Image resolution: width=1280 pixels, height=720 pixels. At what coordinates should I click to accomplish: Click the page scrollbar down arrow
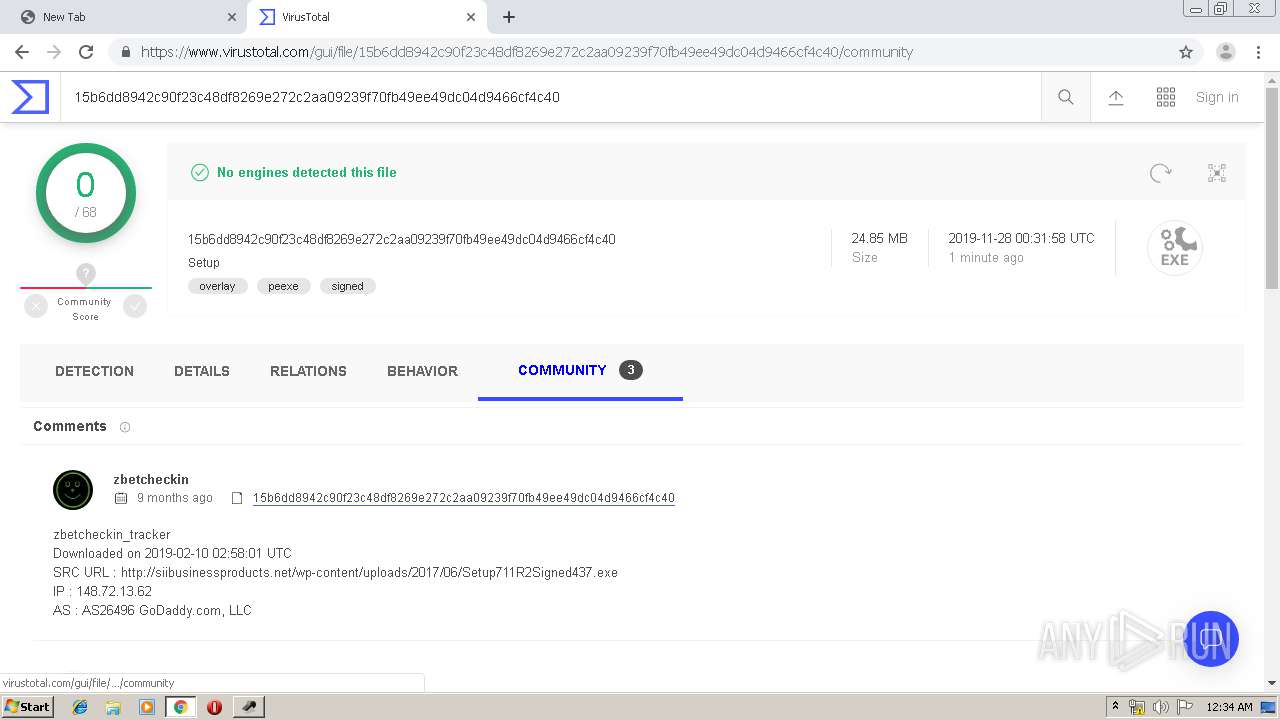tap(1272, 683)
